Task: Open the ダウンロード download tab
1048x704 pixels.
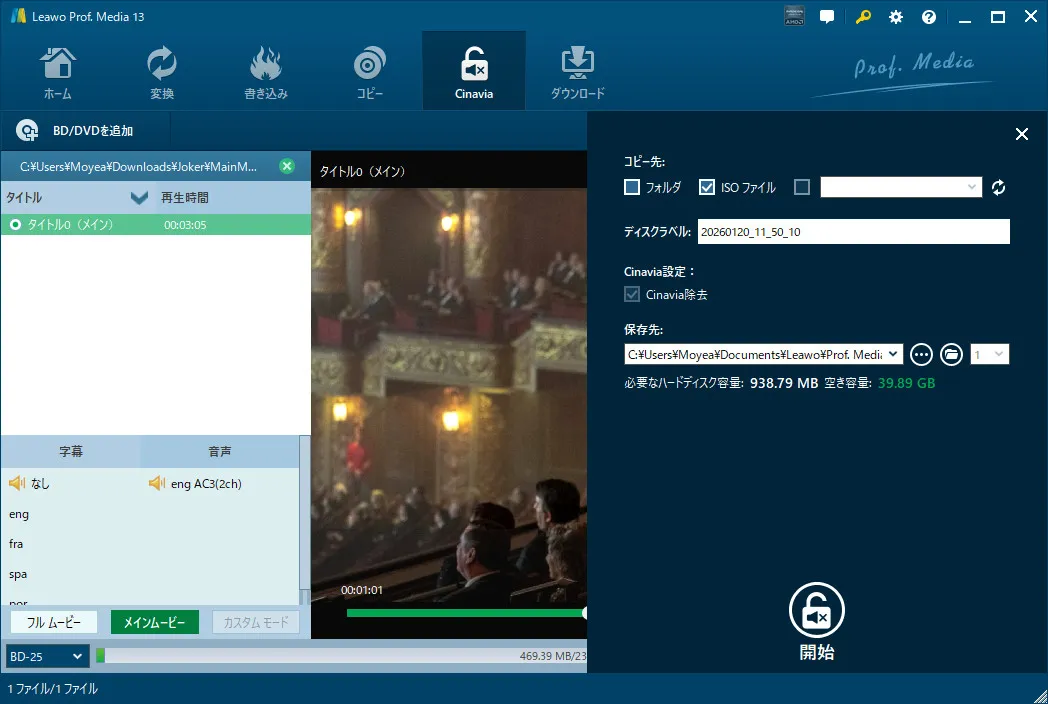Action: pyautogui.click(x=577, y=72)
